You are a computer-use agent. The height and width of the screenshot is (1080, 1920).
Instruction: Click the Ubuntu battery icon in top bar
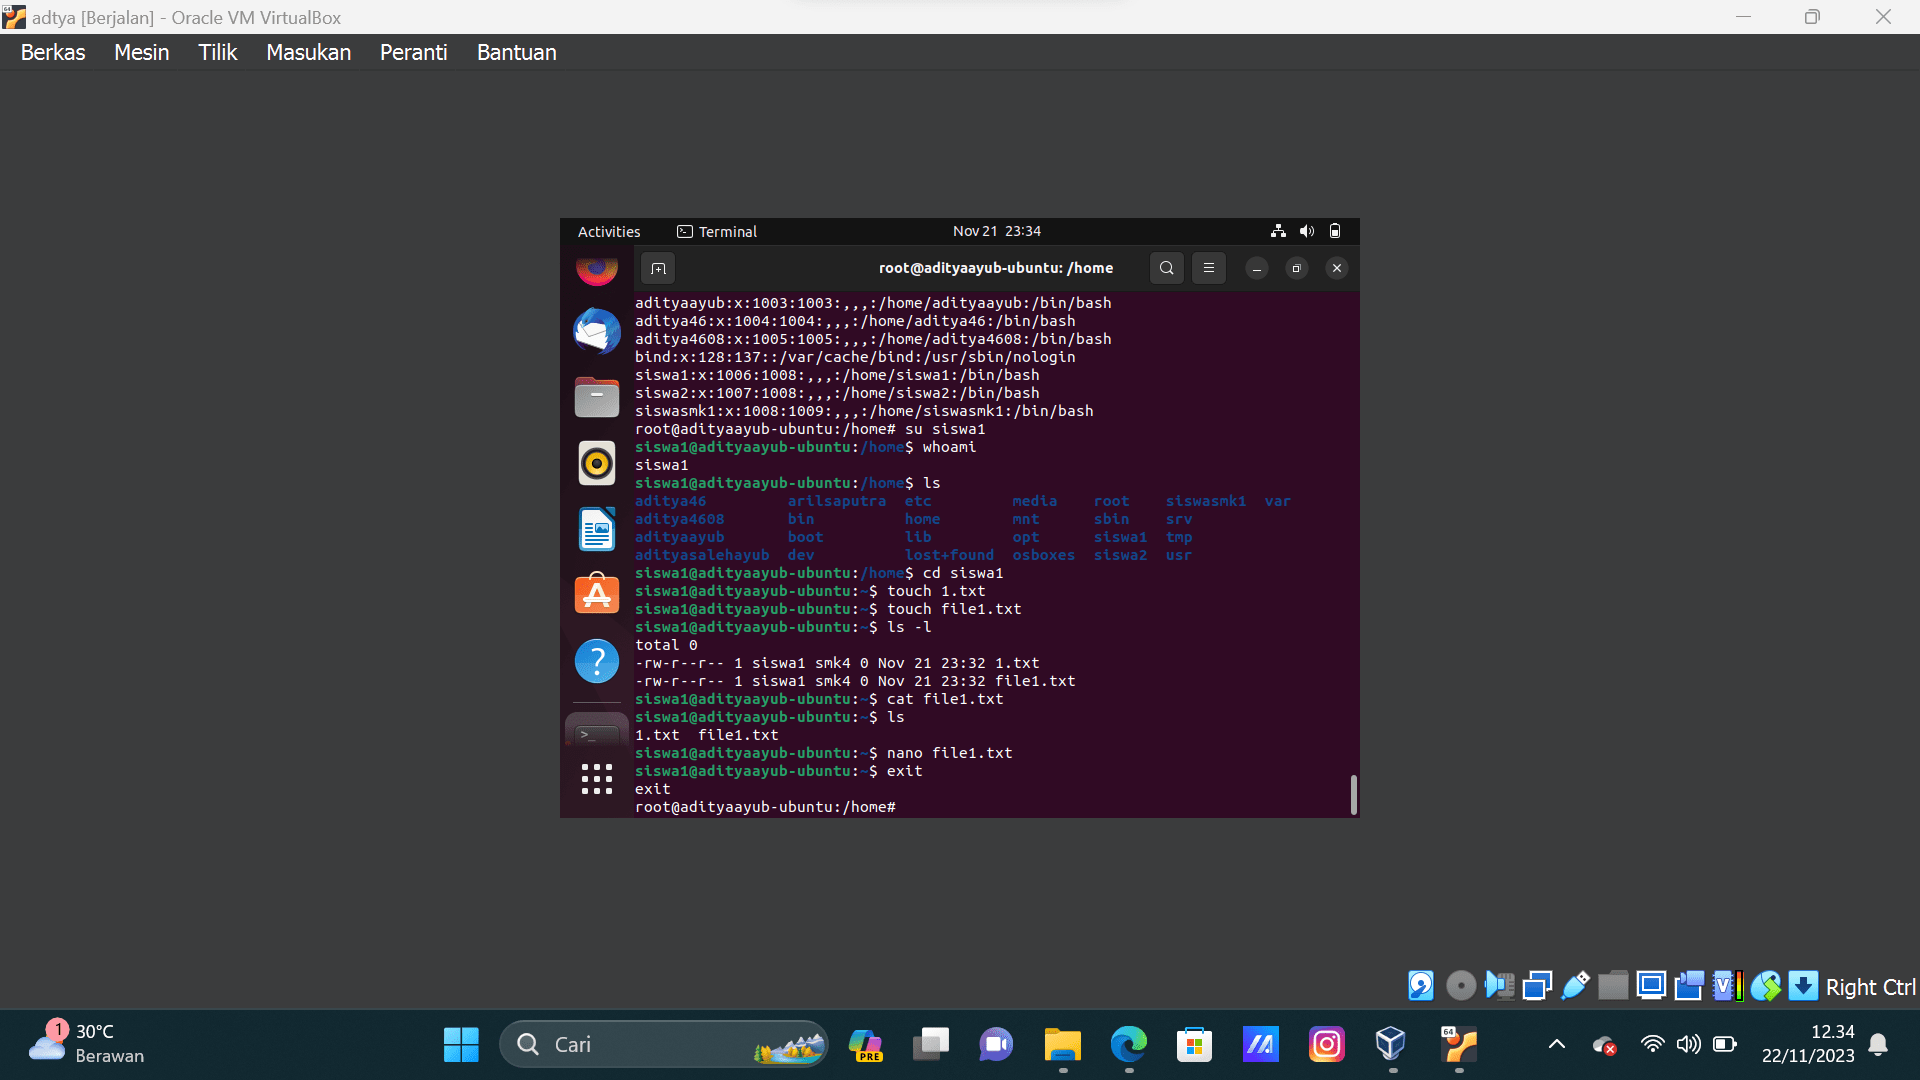pos(1334,231)
